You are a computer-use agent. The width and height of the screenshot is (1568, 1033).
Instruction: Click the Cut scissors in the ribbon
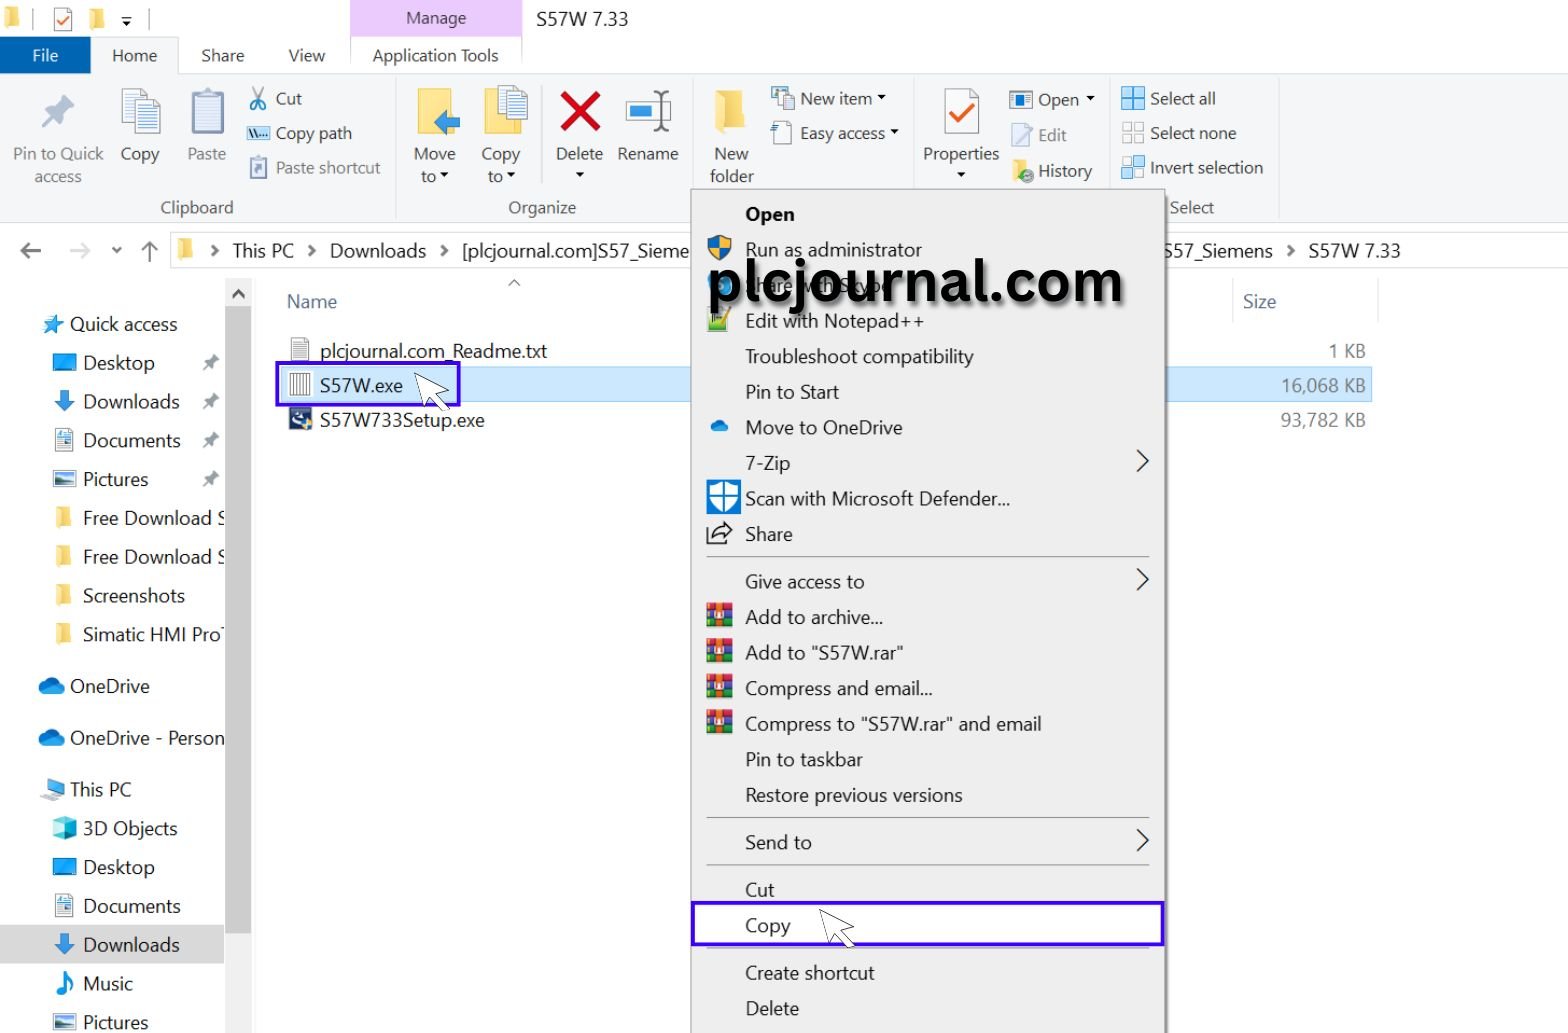pos(258,98)
